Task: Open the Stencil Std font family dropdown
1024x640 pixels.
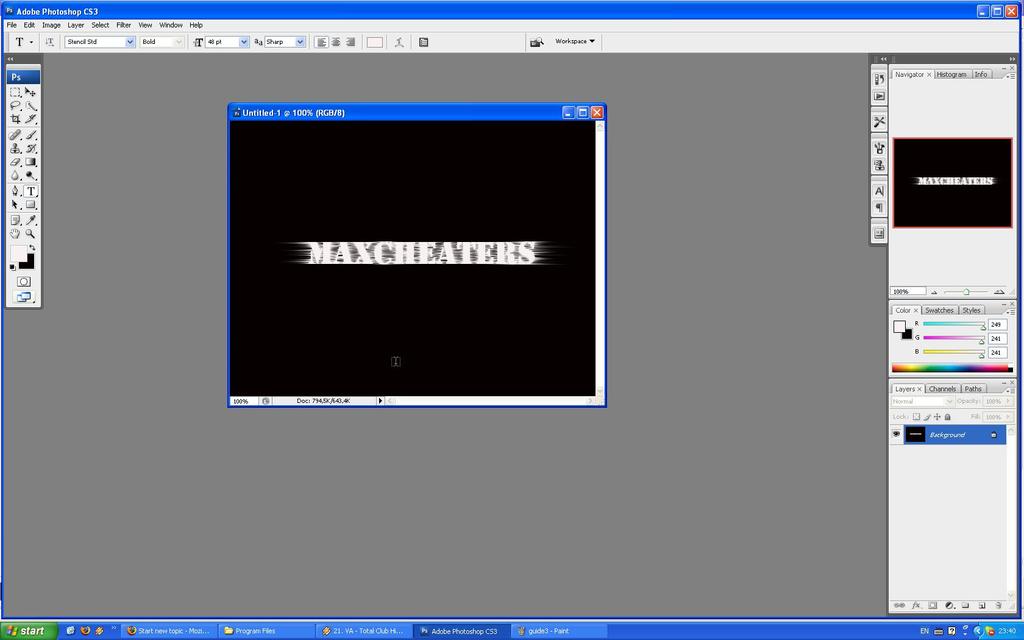Action: [x=130, y=42]
